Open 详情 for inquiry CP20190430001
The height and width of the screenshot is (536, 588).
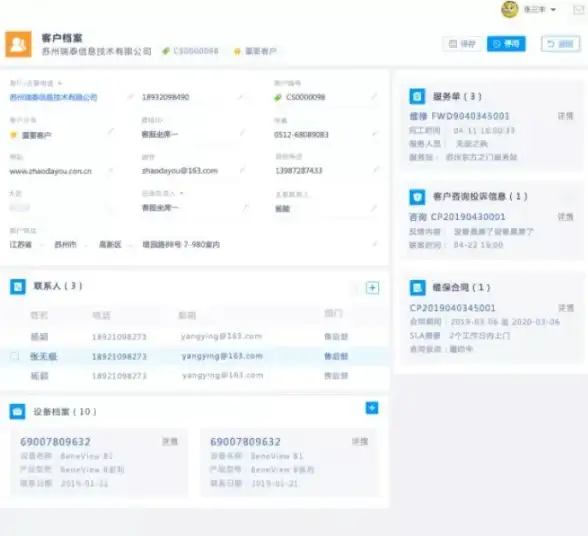tap(566, 217)
